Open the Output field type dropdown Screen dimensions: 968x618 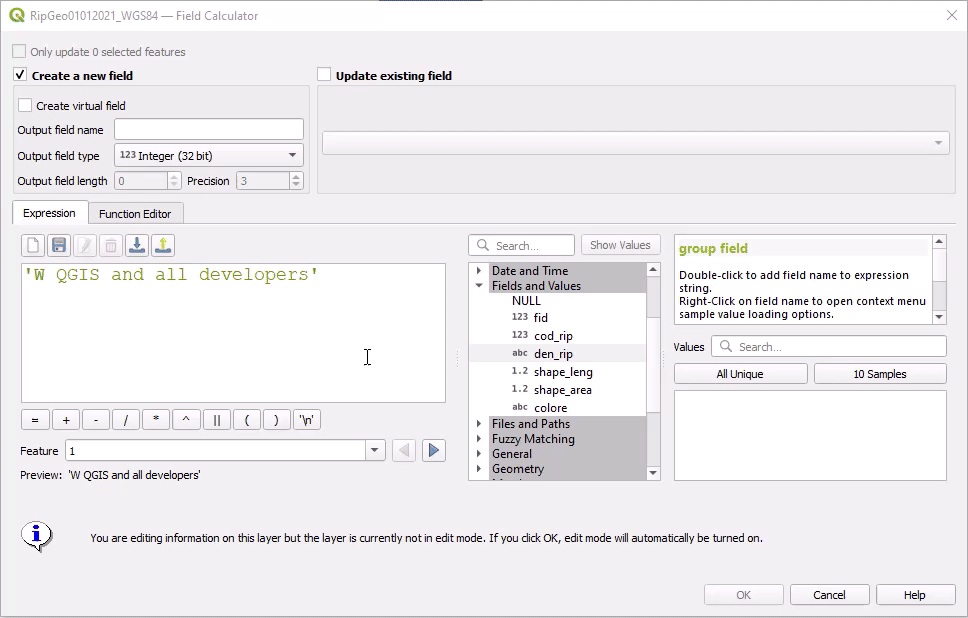pyautogui.click(x=208, y=155)
